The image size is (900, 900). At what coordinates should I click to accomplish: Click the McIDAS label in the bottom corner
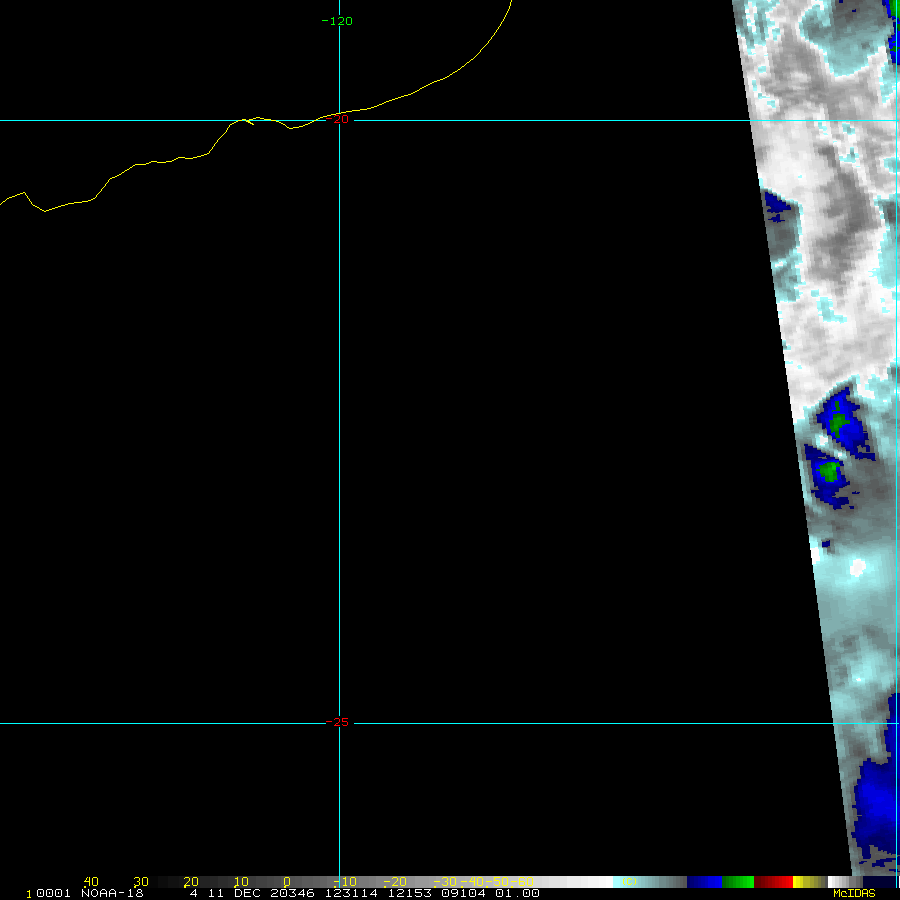coord(853,893)
